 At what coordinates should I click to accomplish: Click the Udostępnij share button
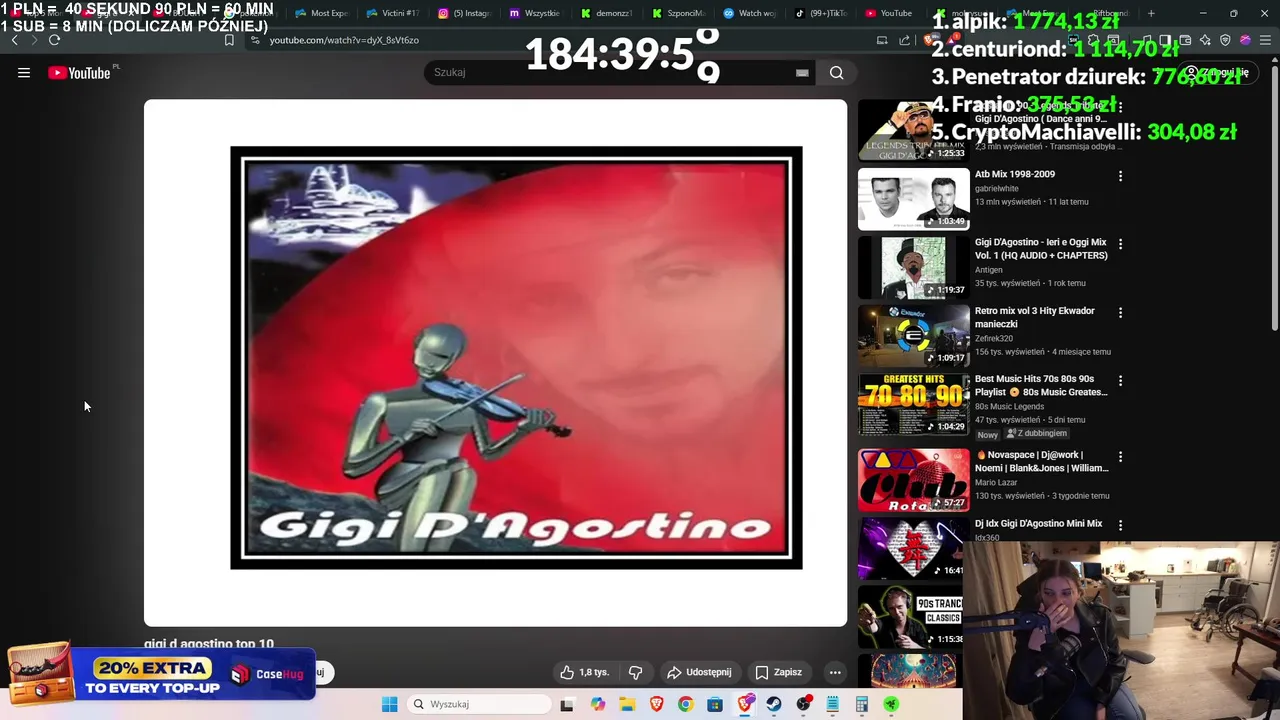[x=699, y=672]
